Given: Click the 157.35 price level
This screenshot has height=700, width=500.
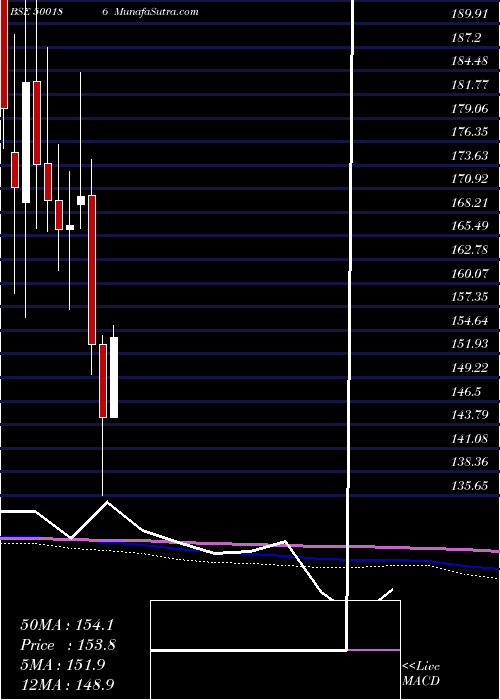Looking at the screenshot, I should click(470, 297).
